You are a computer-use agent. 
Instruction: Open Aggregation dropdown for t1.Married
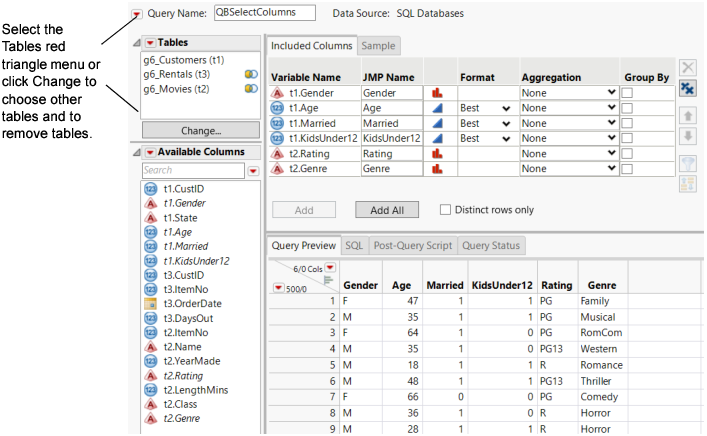click(611, 123)
